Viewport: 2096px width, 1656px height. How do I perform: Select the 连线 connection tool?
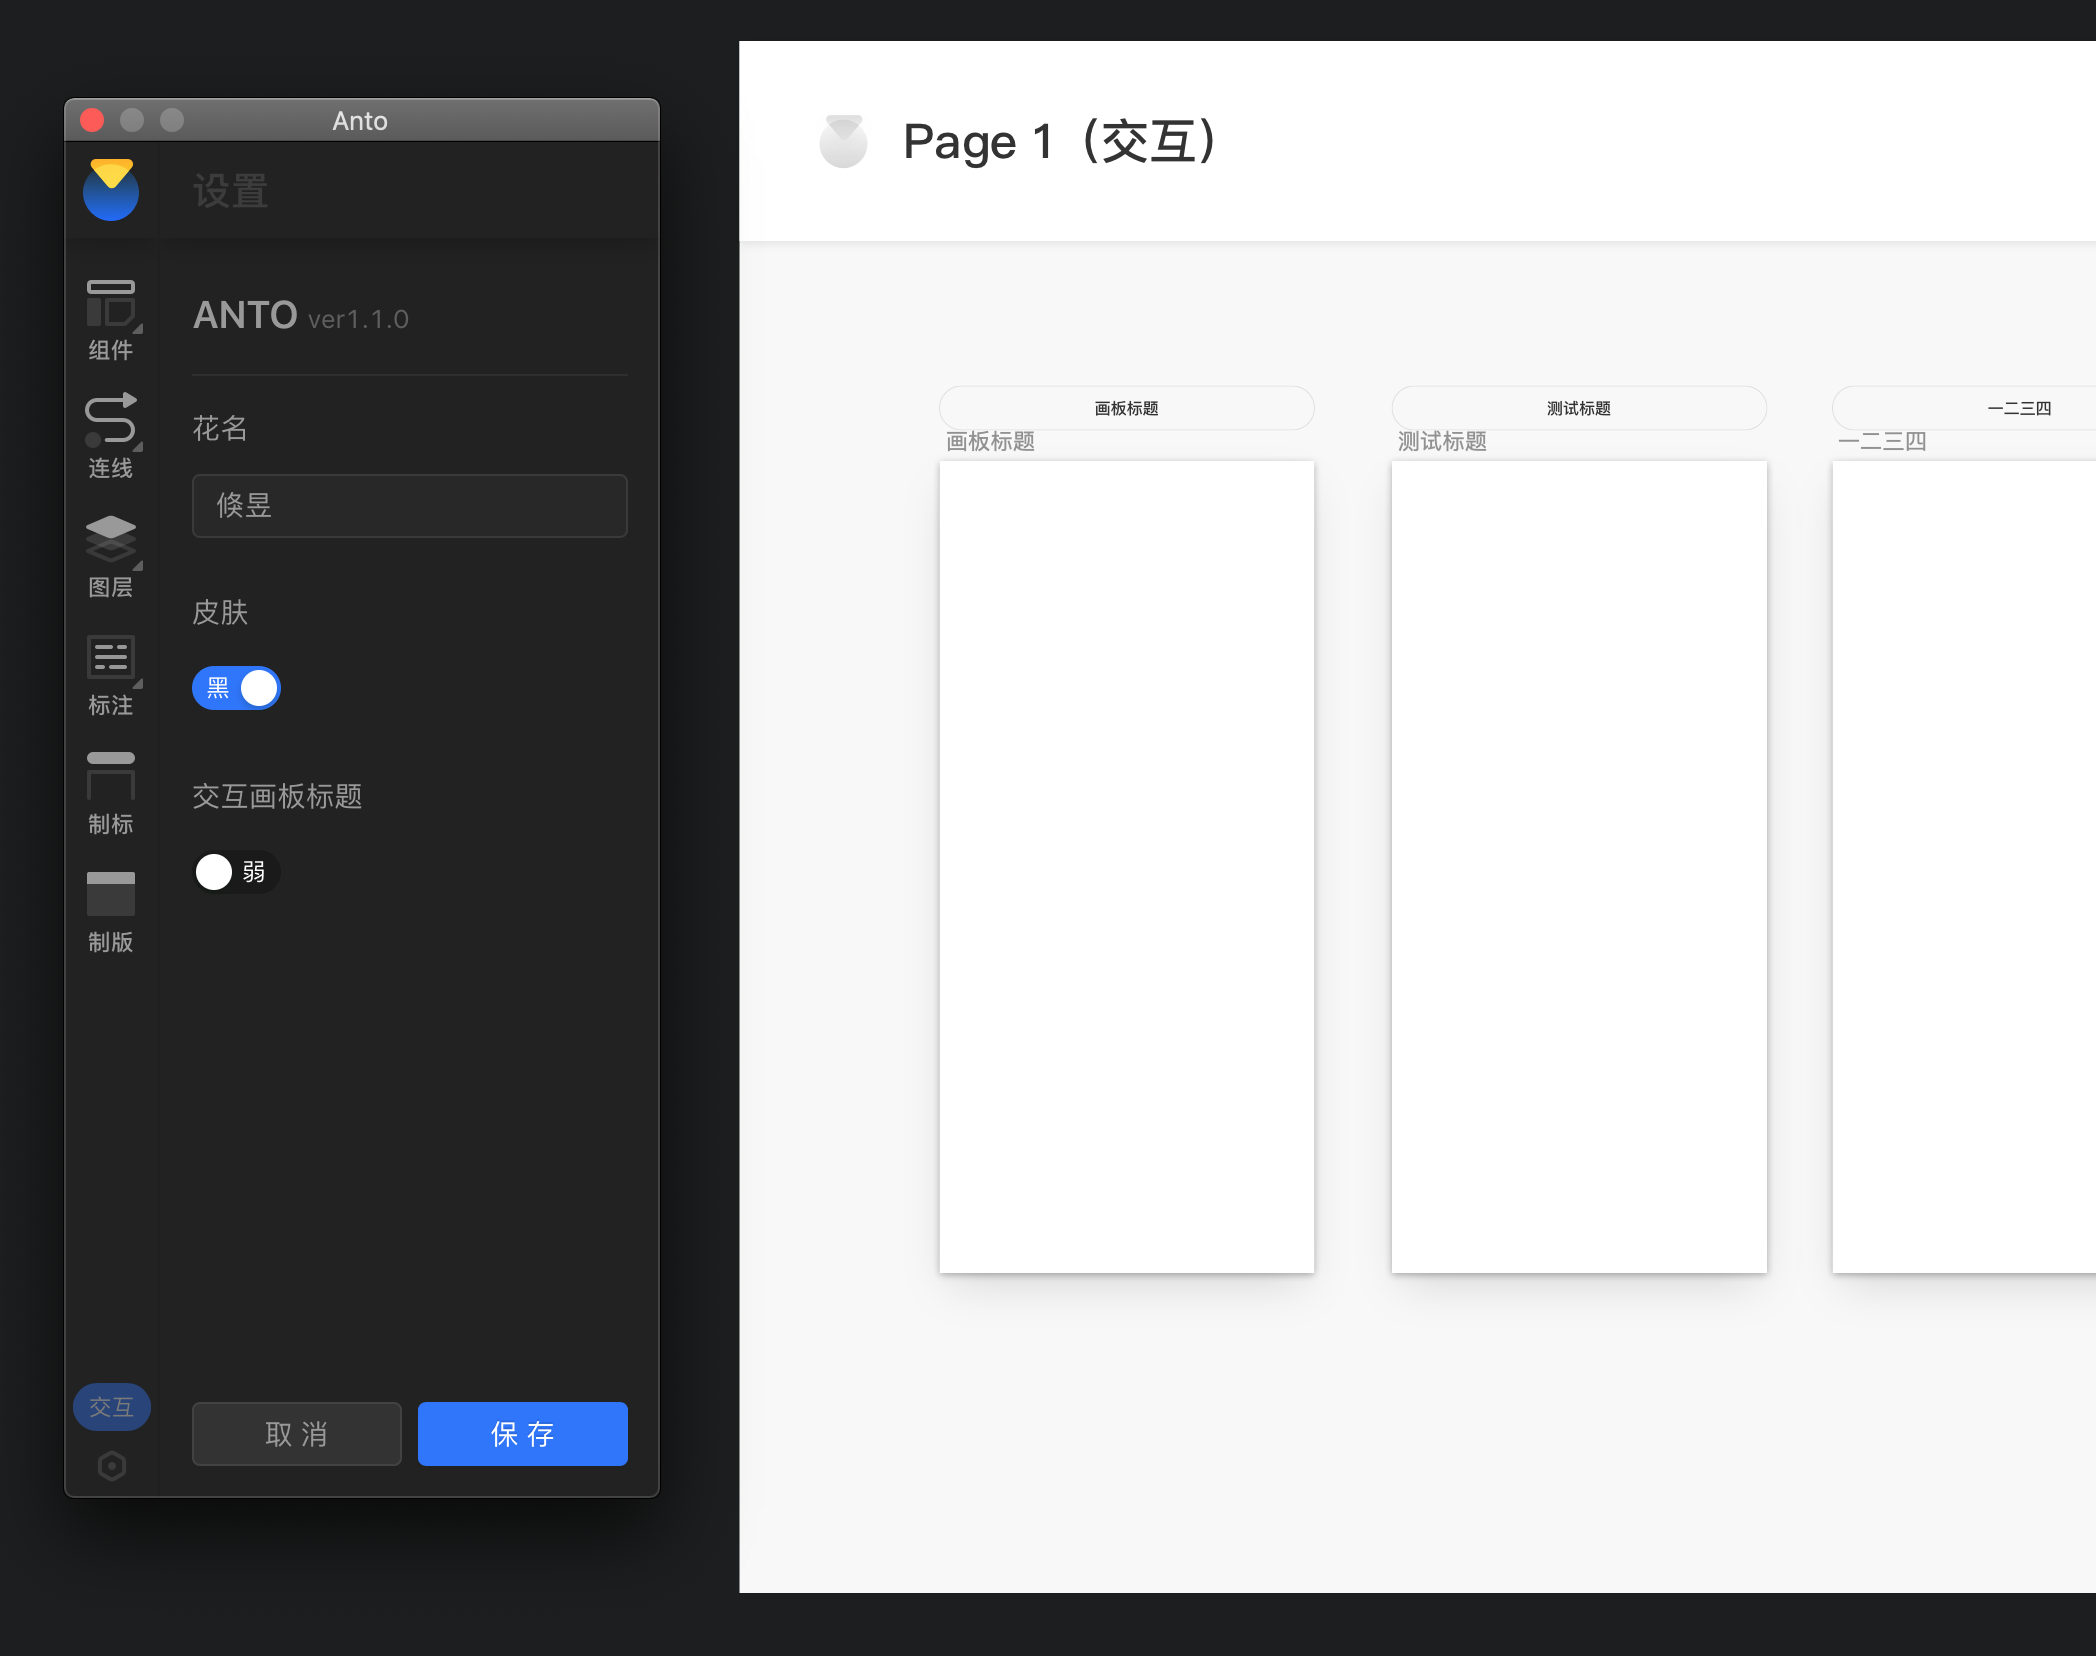coord(111,437)
